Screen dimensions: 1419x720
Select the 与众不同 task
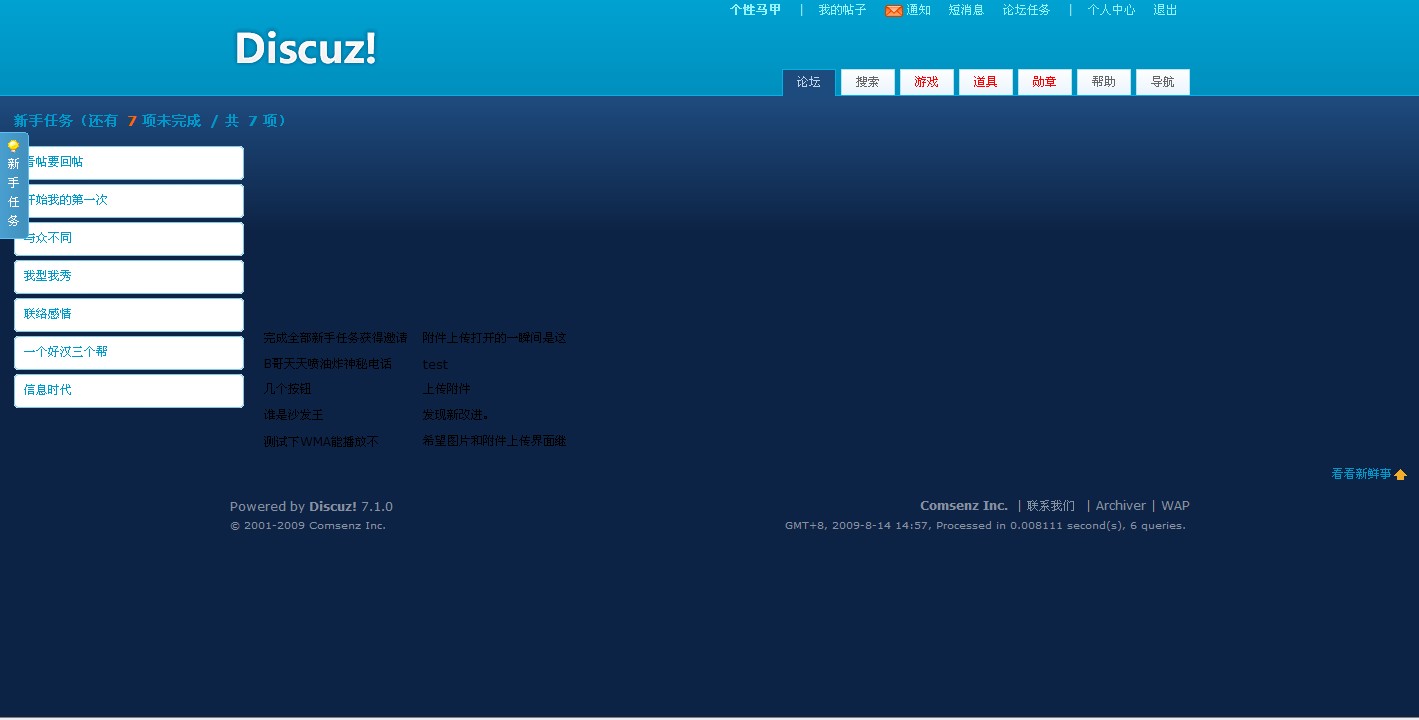129,238
